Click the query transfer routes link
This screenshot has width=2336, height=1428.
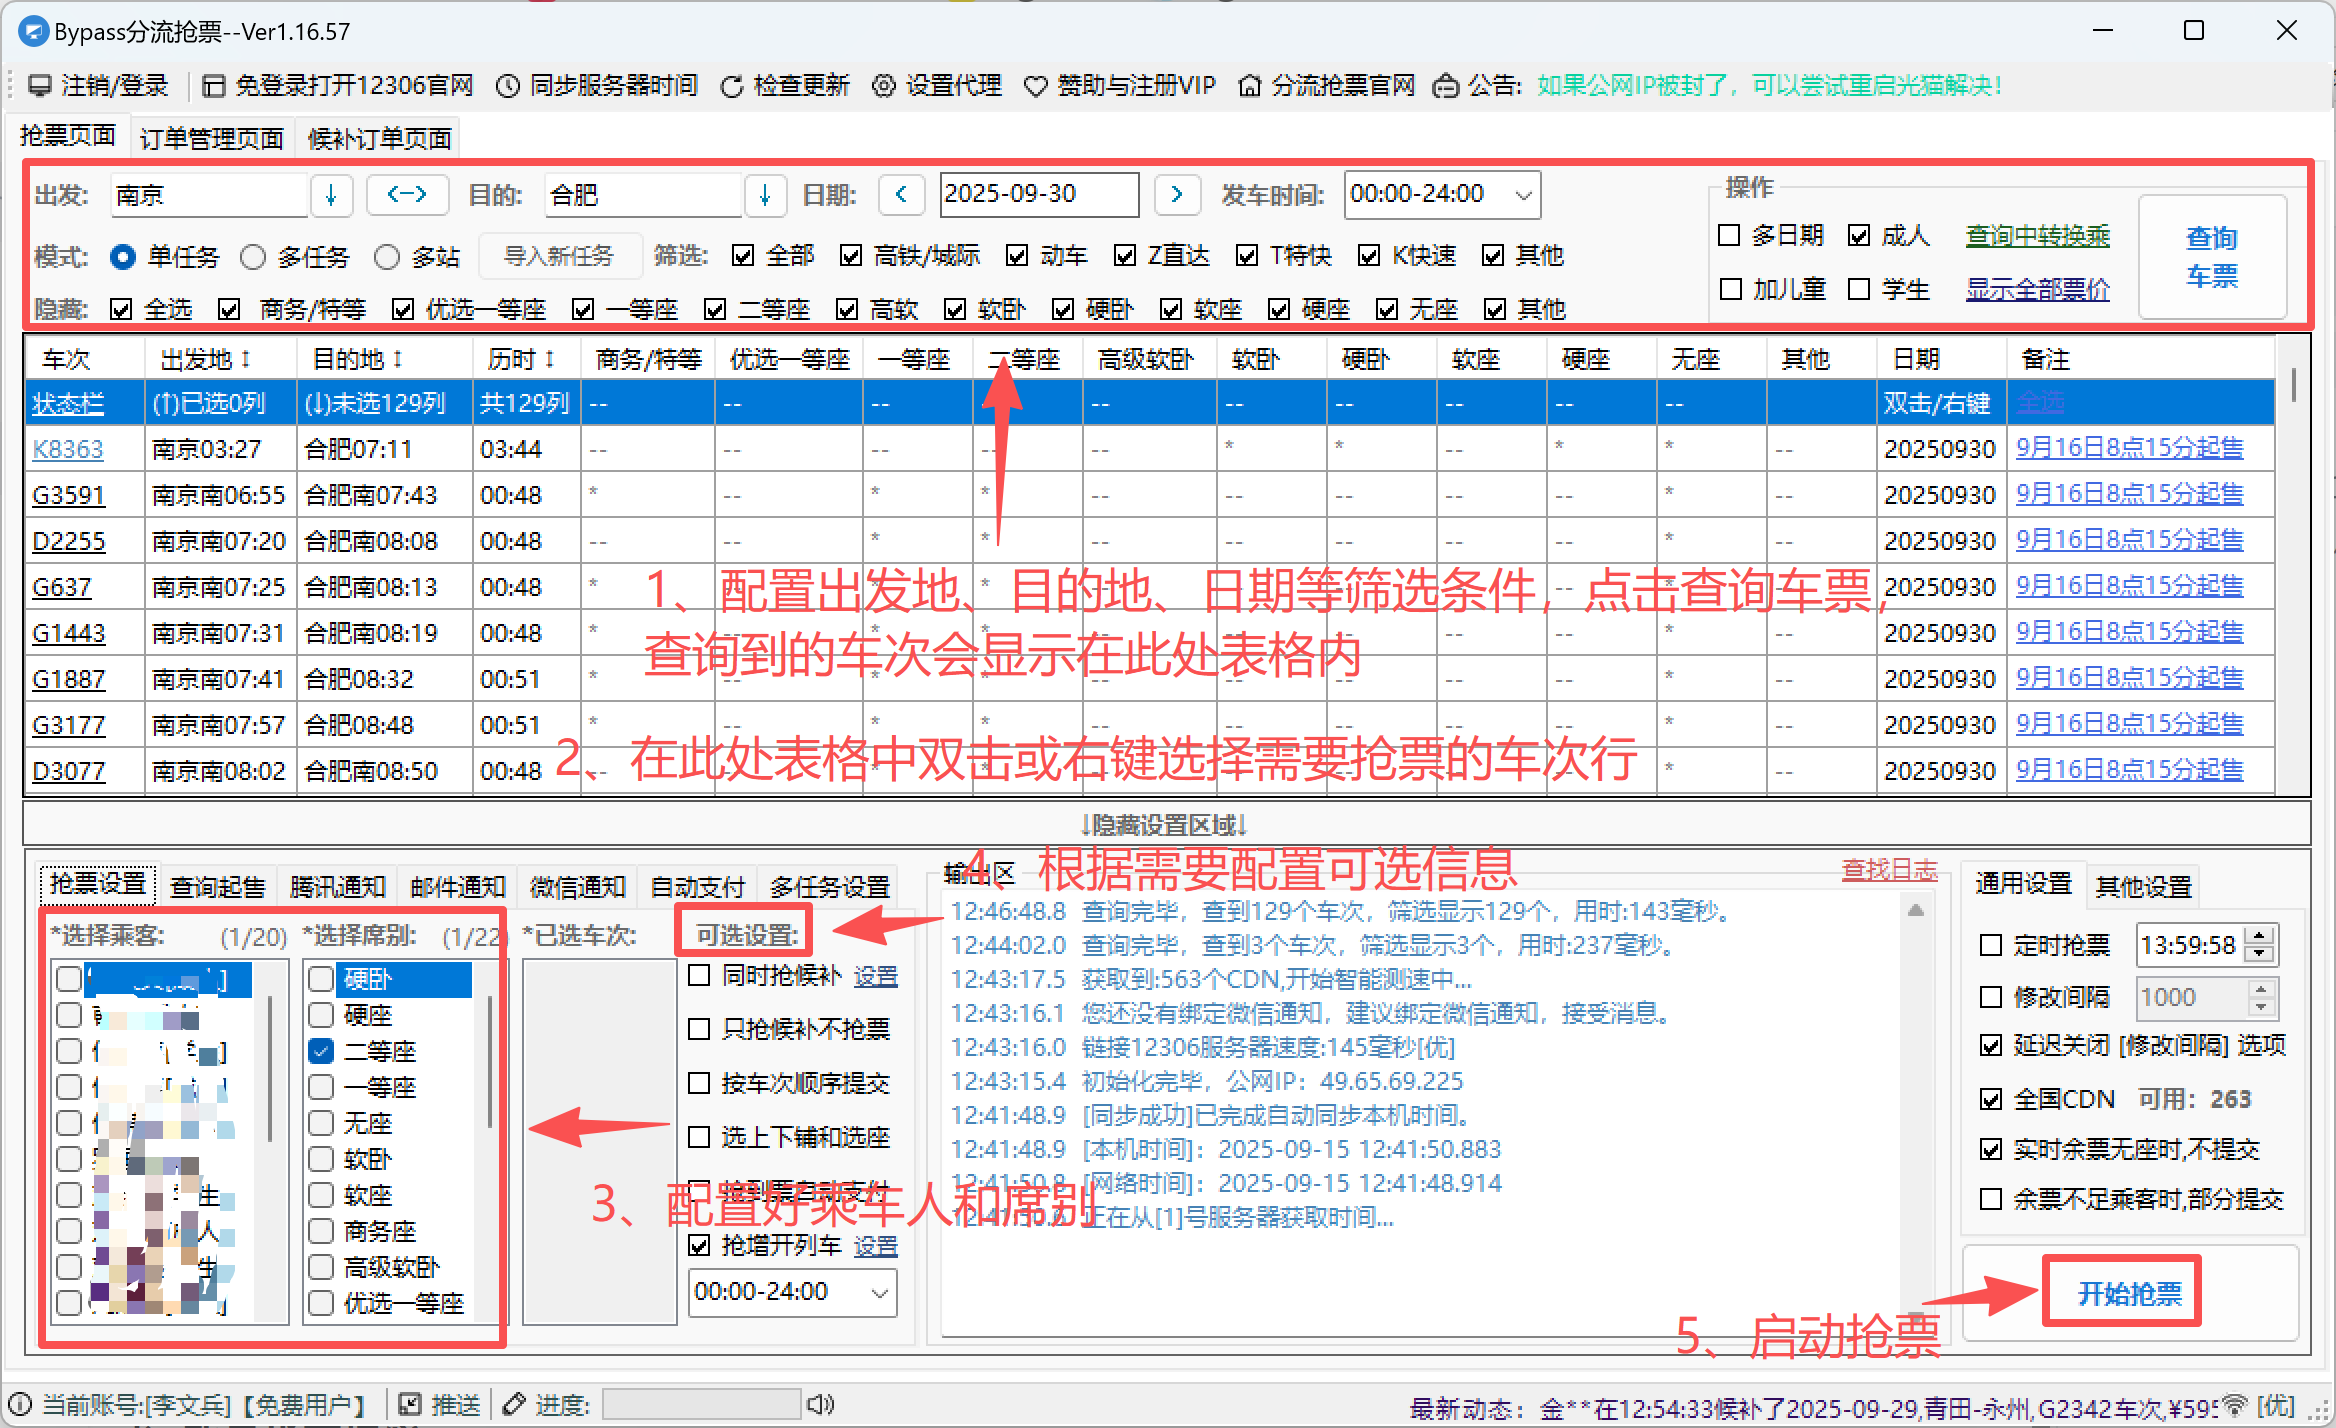[2037, 236]
